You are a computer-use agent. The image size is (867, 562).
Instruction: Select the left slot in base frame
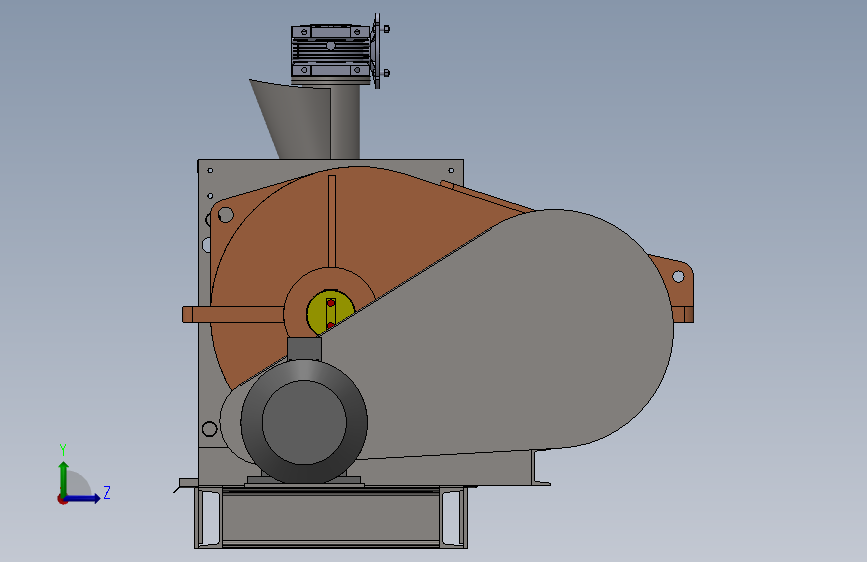point(210,517)
